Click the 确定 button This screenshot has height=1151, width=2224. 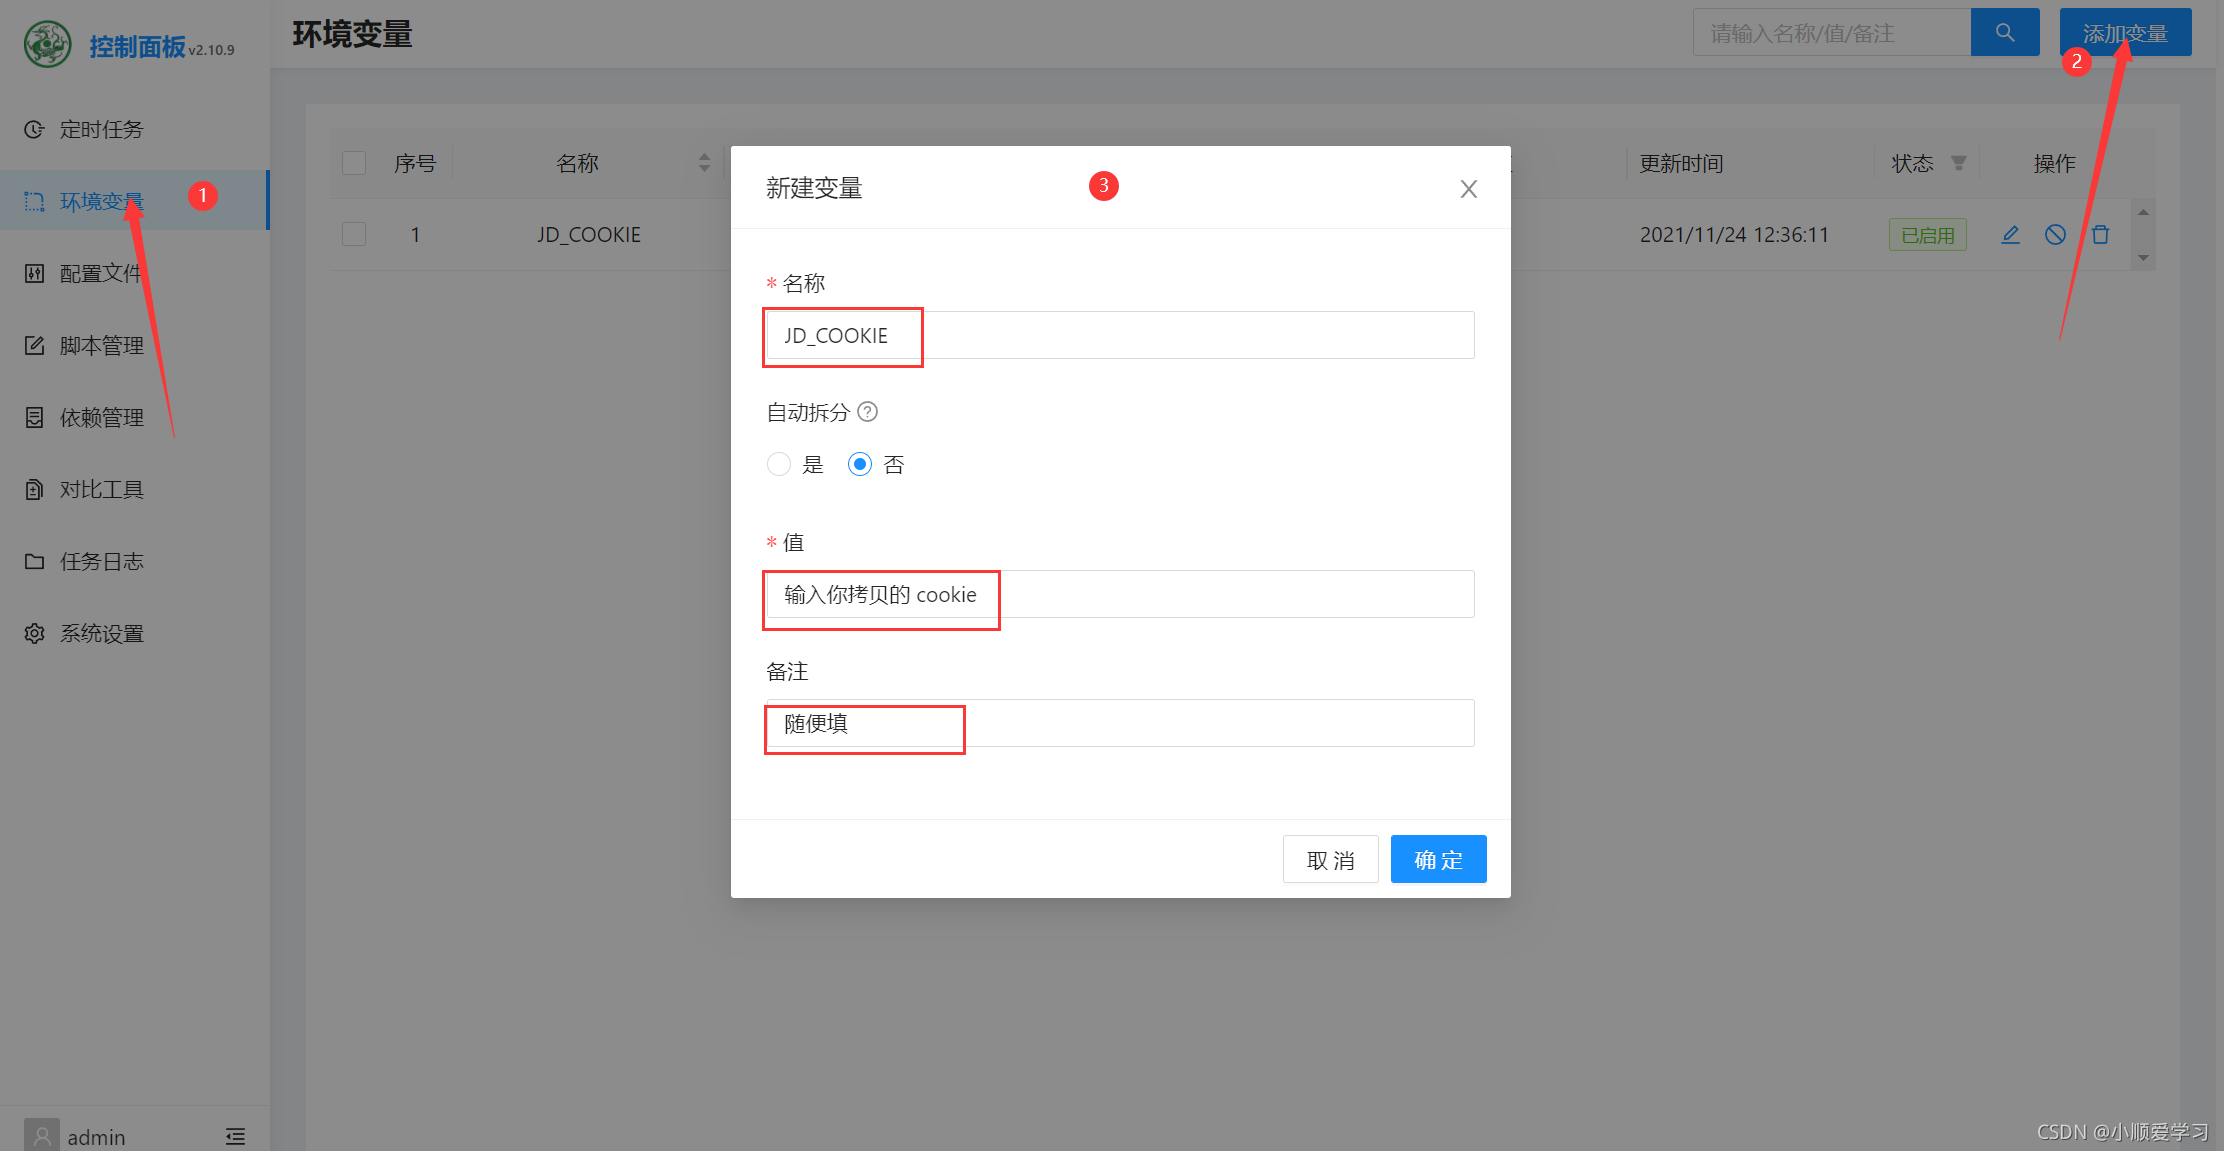[1439, 859]
